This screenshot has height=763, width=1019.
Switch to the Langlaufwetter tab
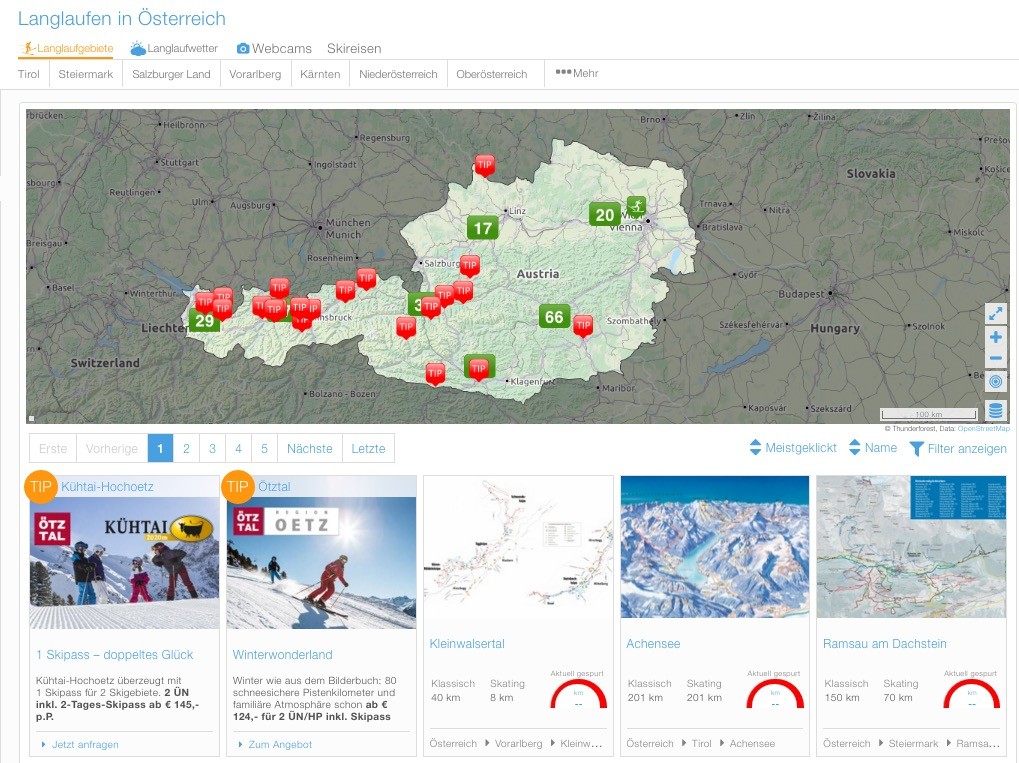(x=174, y=48)
